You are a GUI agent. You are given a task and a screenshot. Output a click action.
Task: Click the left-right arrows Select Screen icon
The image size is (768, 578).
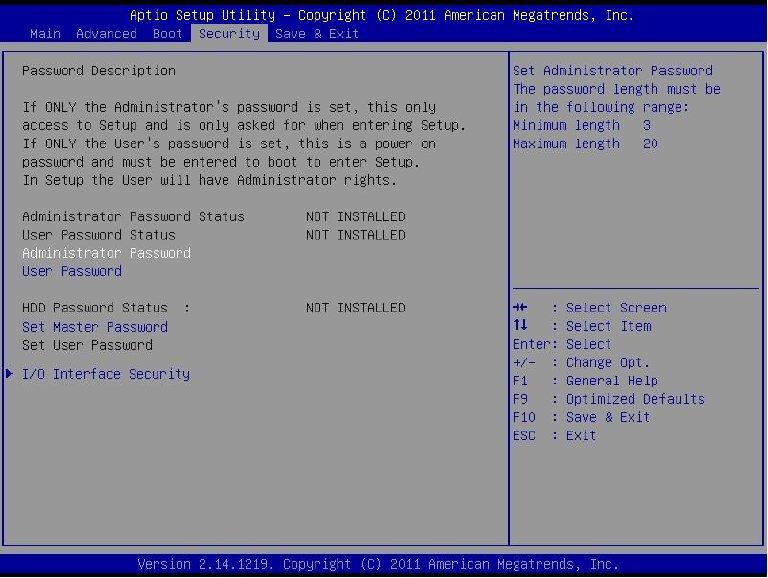(x=518, y=308)
